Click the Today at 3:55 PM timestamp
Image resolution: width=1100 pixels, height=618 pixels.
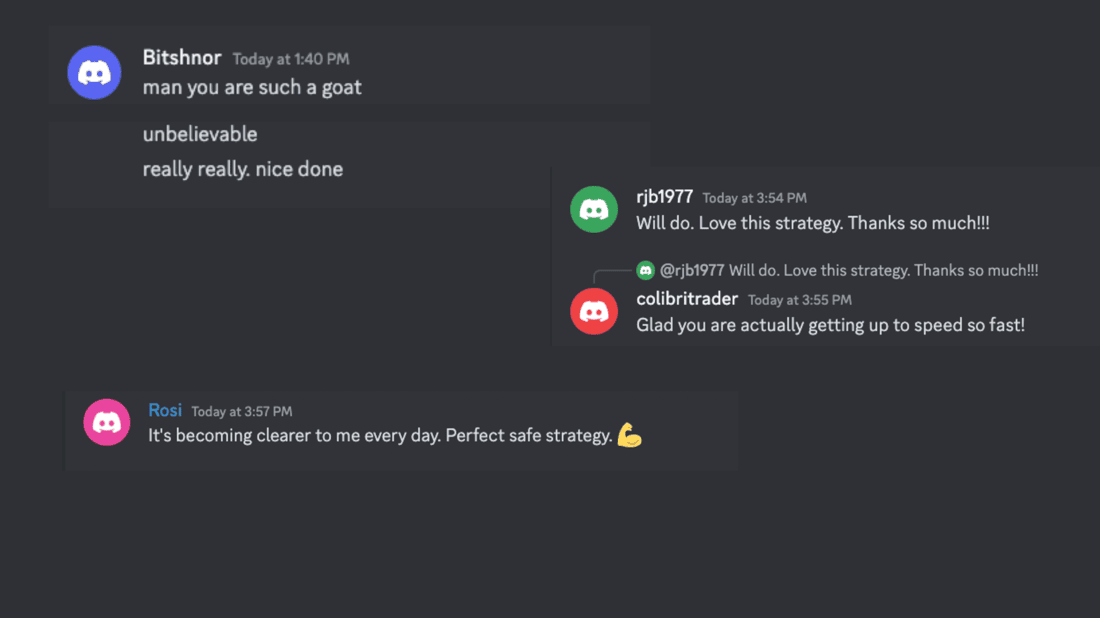[x=800, y=300]
